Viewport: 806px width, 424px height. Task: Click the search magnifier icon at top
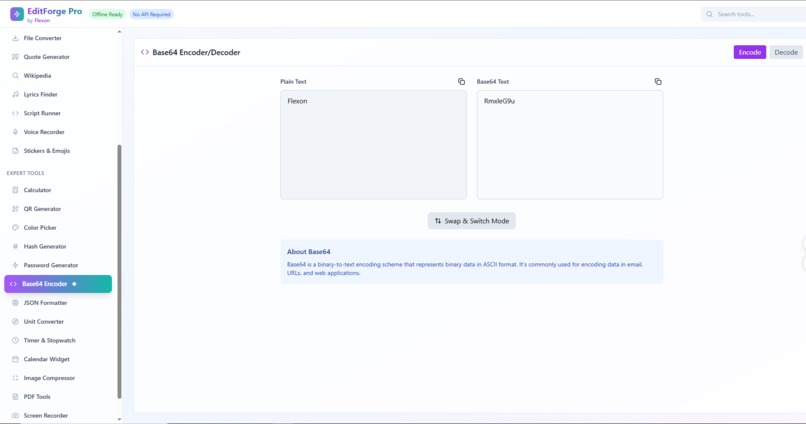pyautogui.click(x=709, y=14)
